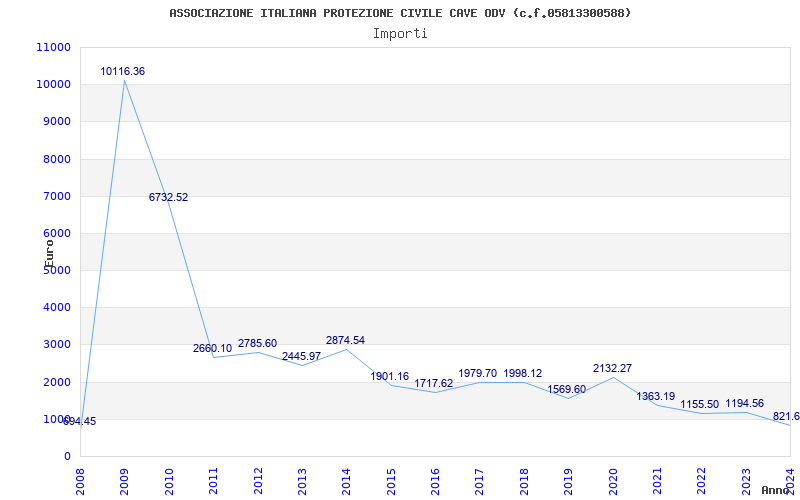Click the 1155.50 data label

coord(699,405)
